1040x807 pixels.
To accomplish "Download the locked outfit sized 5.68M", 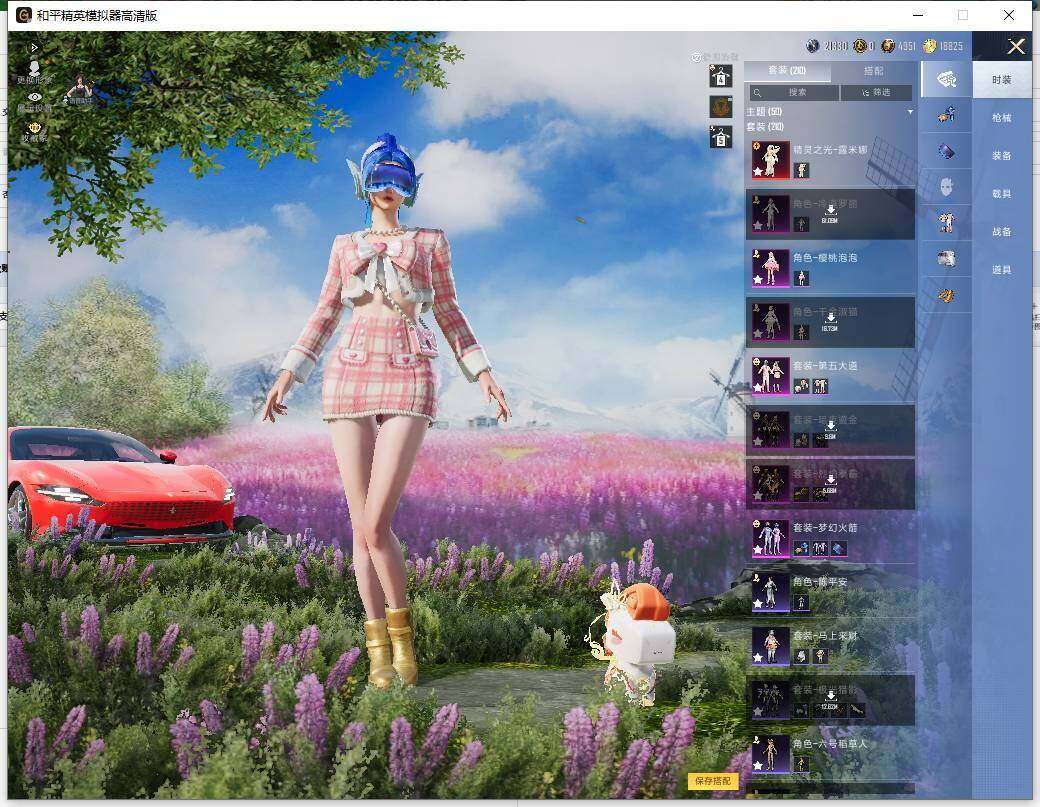I will (x=830, y=484).
